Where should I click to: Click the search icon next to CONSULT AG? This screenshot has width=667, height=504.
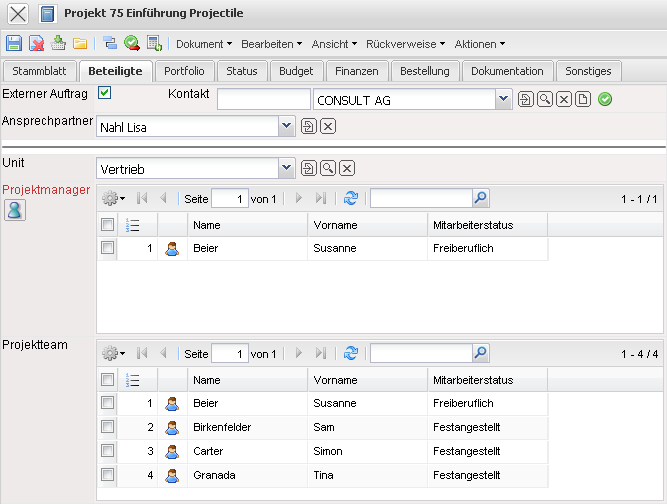[545, 99]
